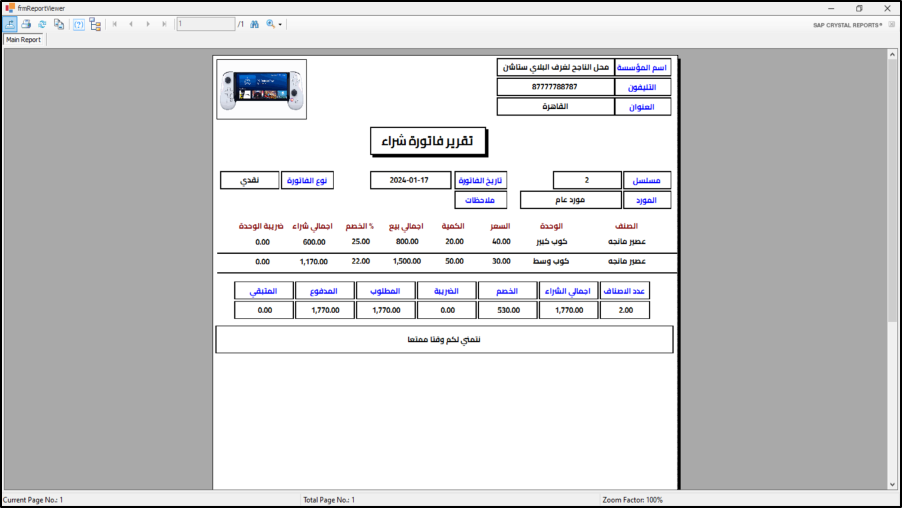Toggle the parameter panel button
Viewport: 902px width, 508px height.
click(x=79, y=24)
